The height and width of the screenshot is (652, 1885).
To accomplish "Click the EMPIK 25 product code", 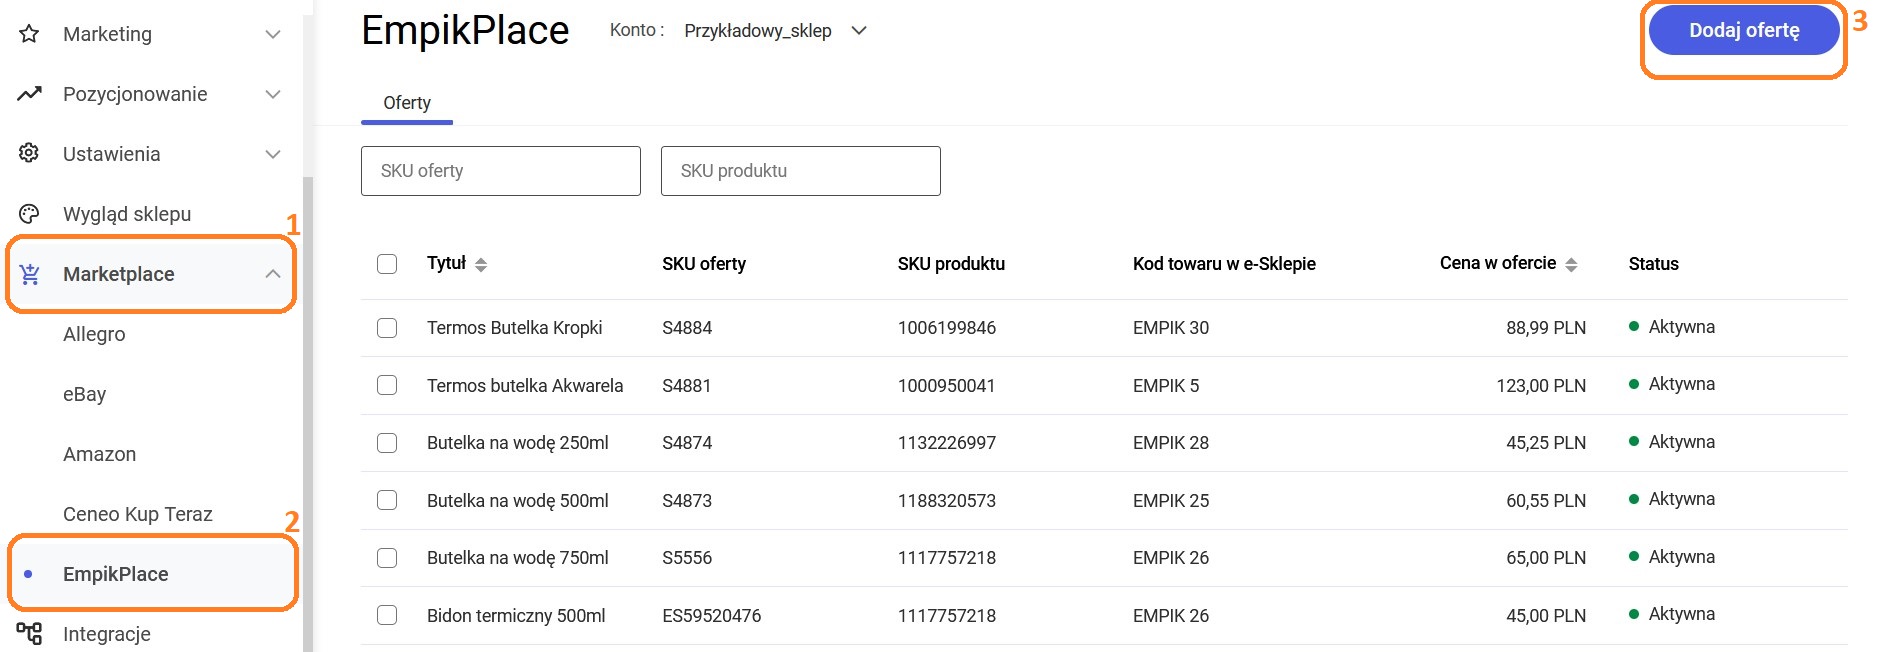I will pyautogui.click(x=1171, y=500).
